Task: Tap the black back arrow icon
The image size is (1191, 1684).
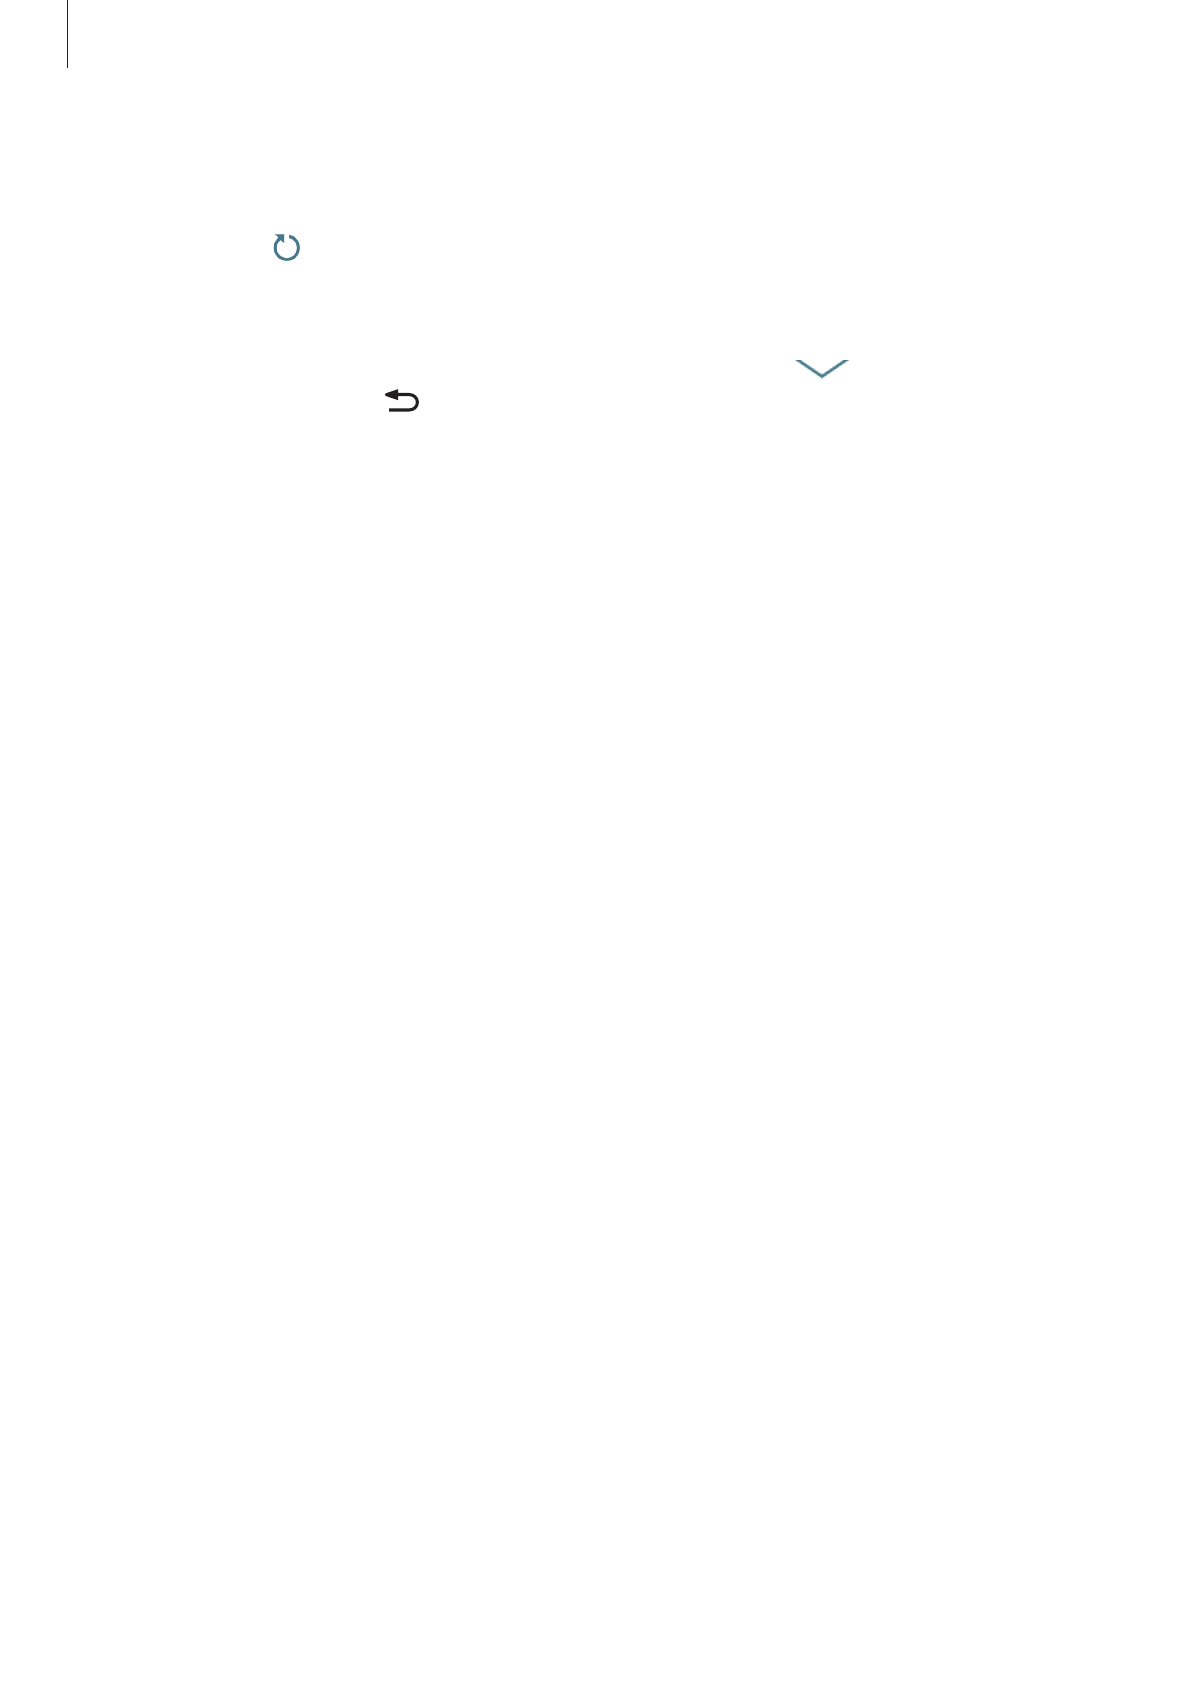Action: [402, 402]
